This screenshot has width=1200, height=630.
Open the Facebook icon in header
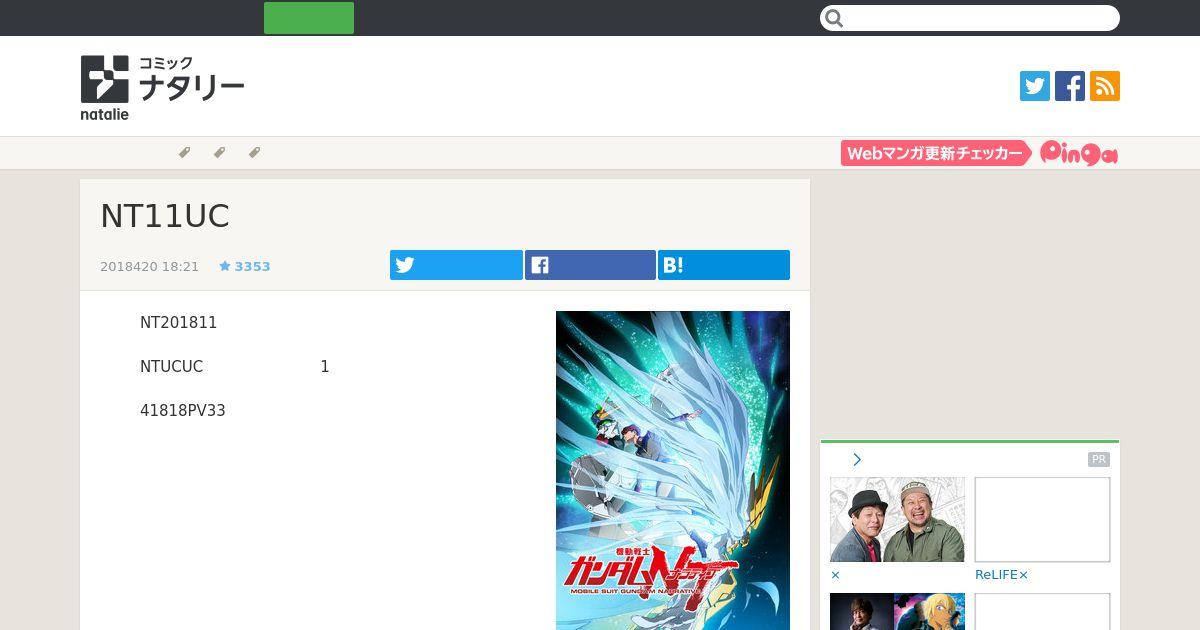(1070, 86)
